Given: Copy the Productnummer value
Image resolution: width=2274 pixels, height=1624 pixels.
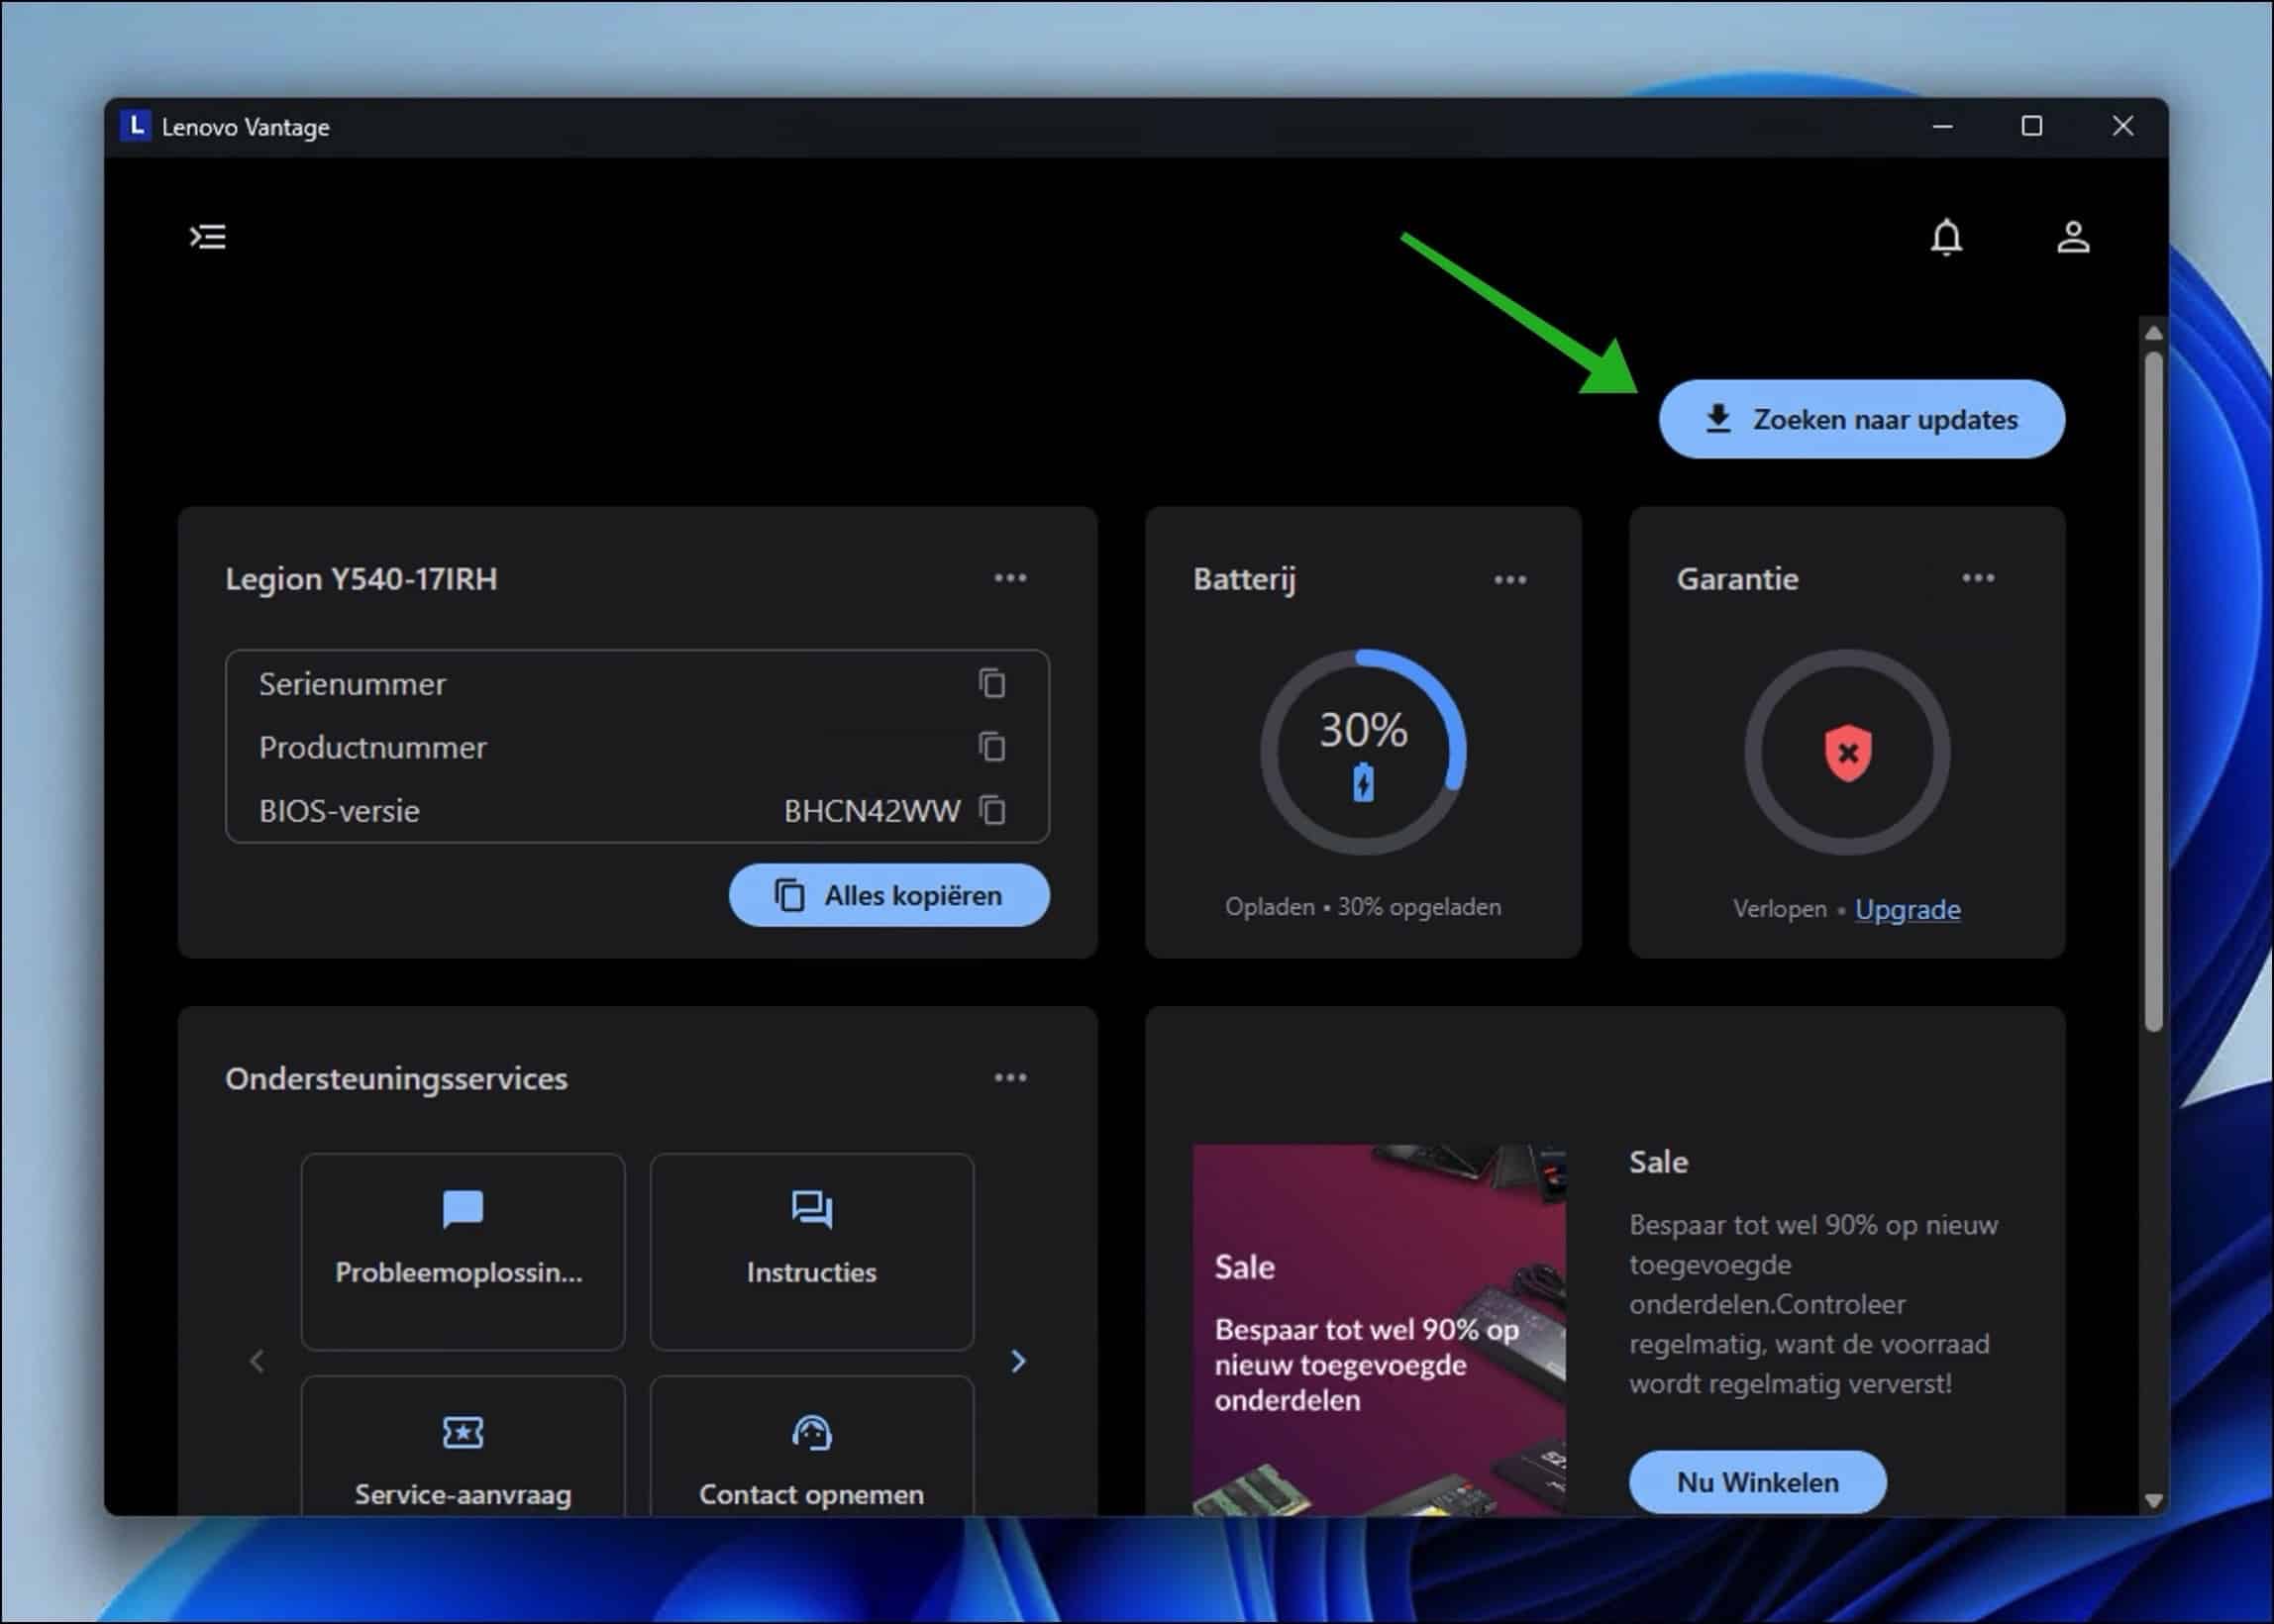Looking at the screenshot, I should (992, 747).
